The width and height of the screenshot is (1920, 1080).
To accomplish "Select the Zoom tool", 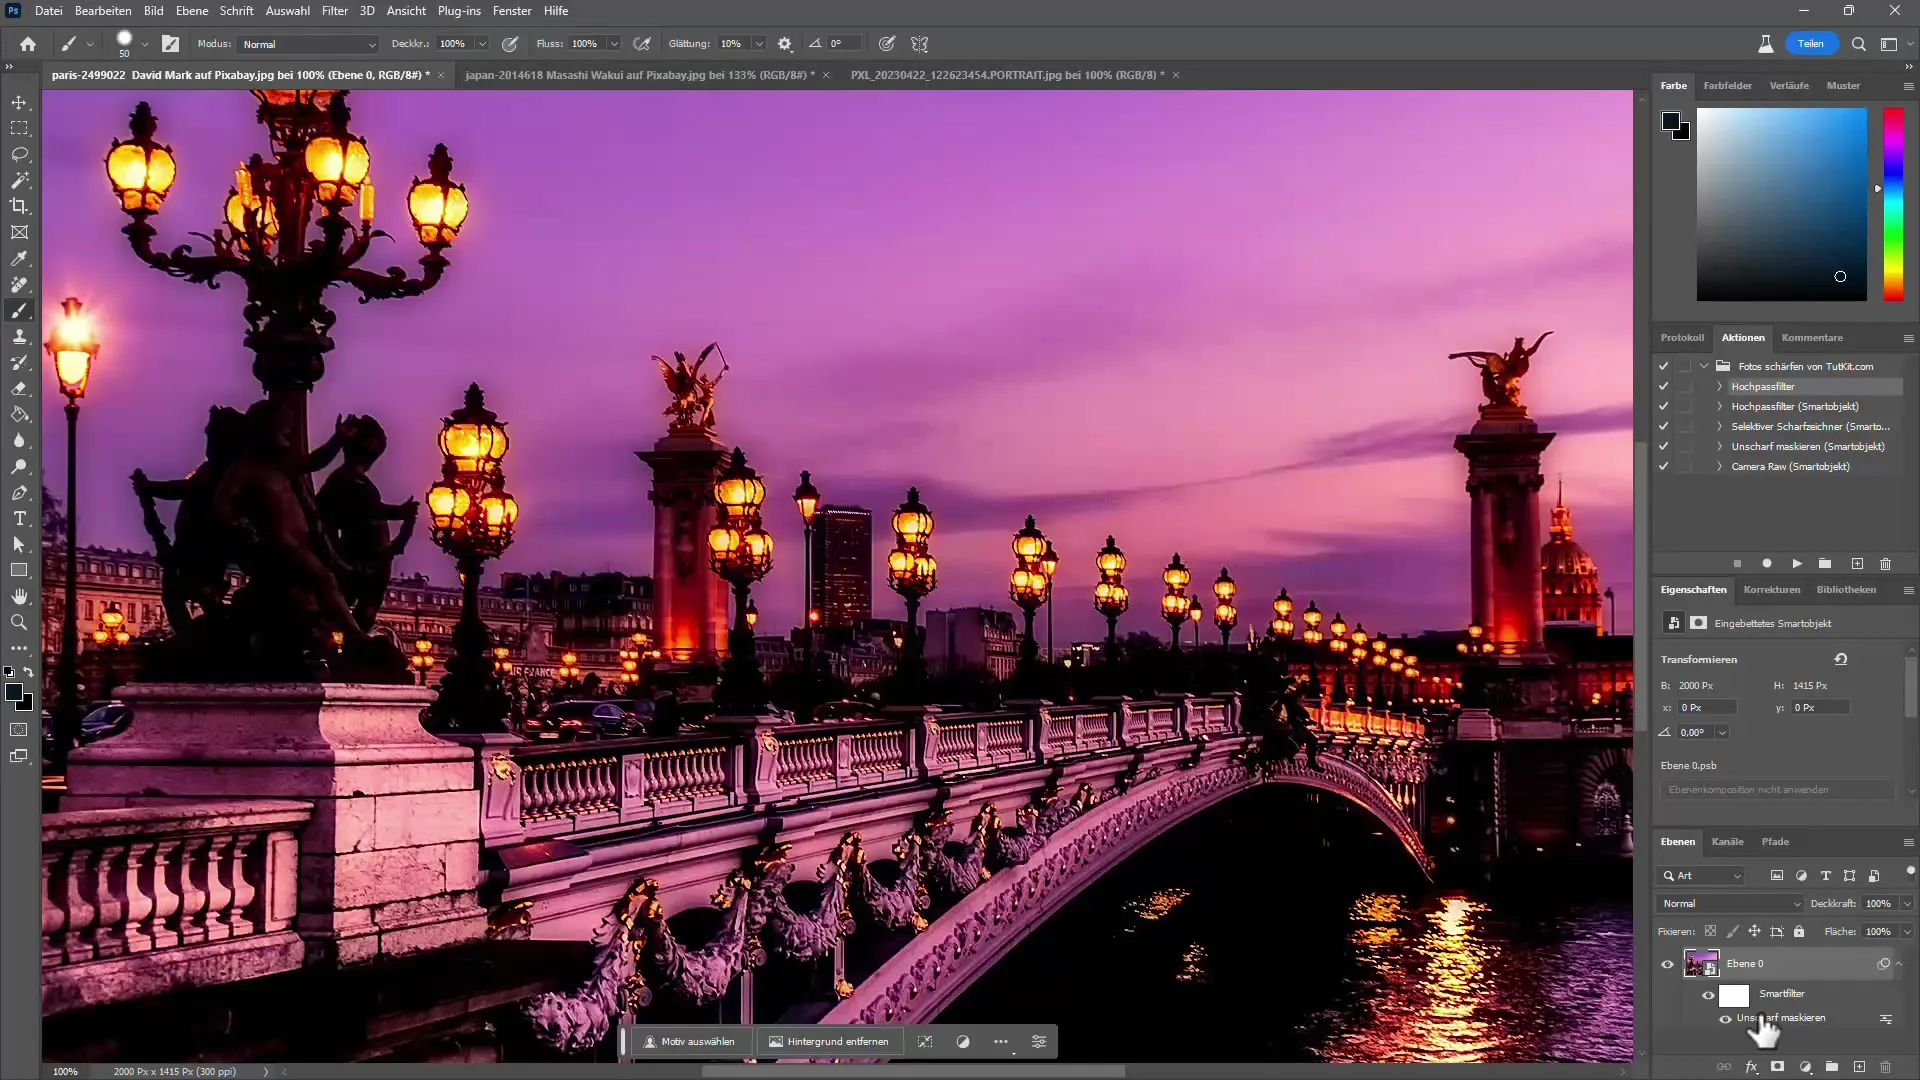I will [18, 621].
